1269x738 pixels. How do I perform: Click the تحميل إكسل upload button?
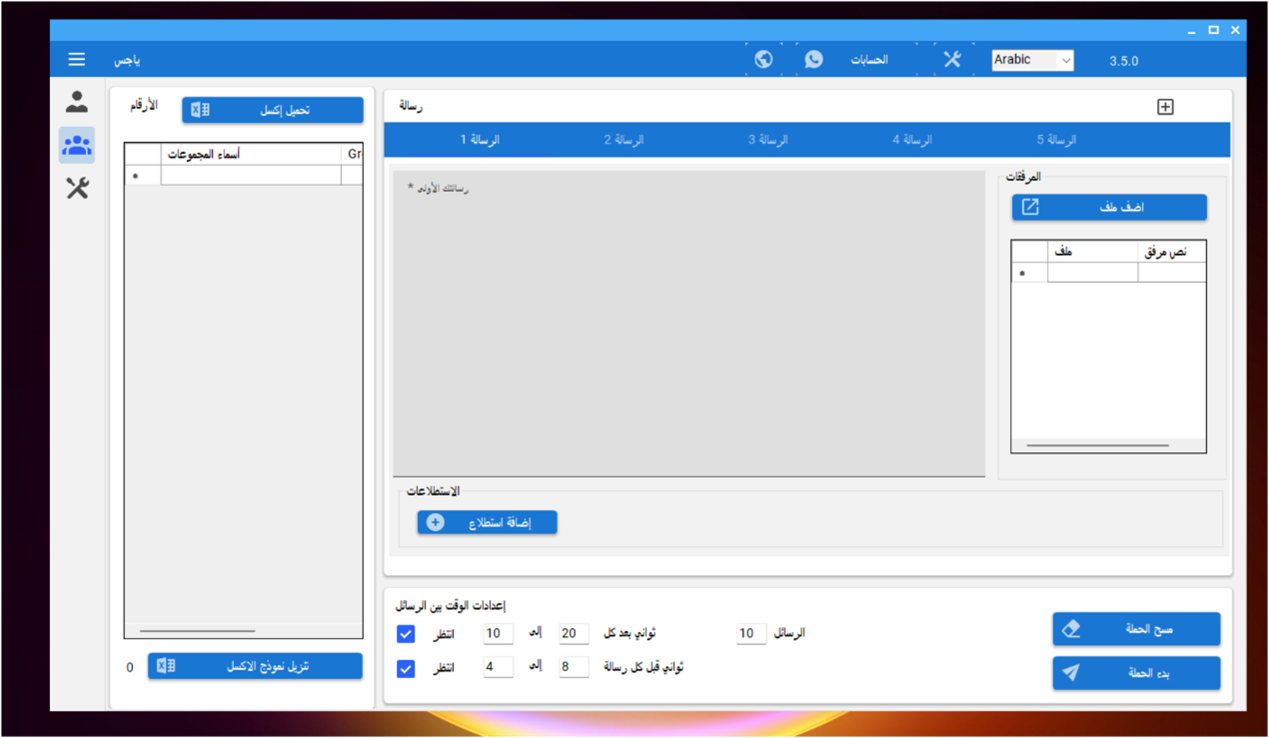pyautogui.click(x=273, y=110)
